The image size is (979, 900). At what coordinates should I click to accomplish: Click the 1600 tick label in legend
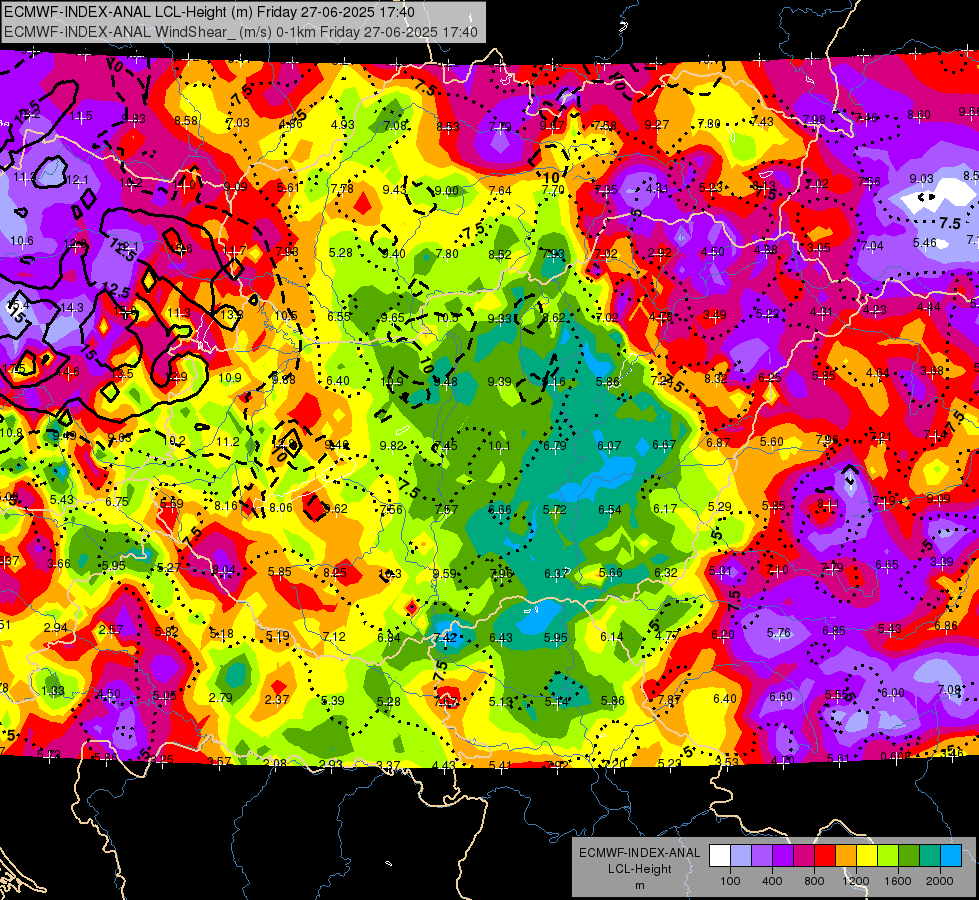tap(898, 881)
